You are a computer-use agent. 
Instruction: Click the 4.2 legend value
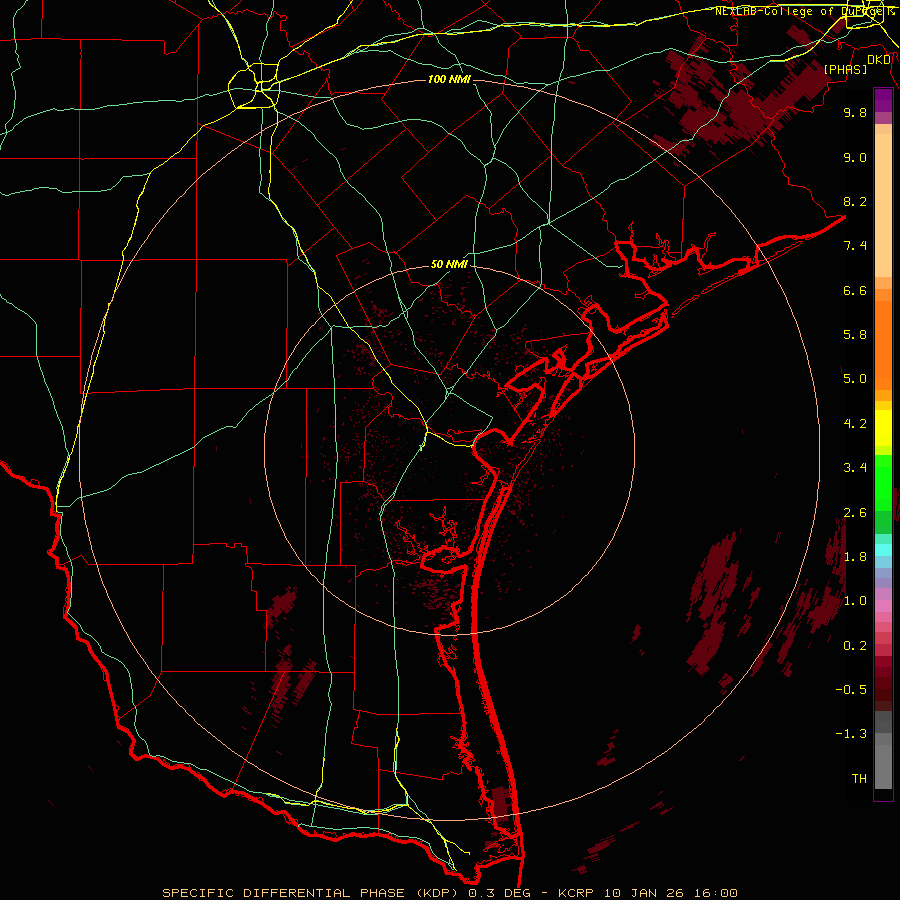coord(855,424)
